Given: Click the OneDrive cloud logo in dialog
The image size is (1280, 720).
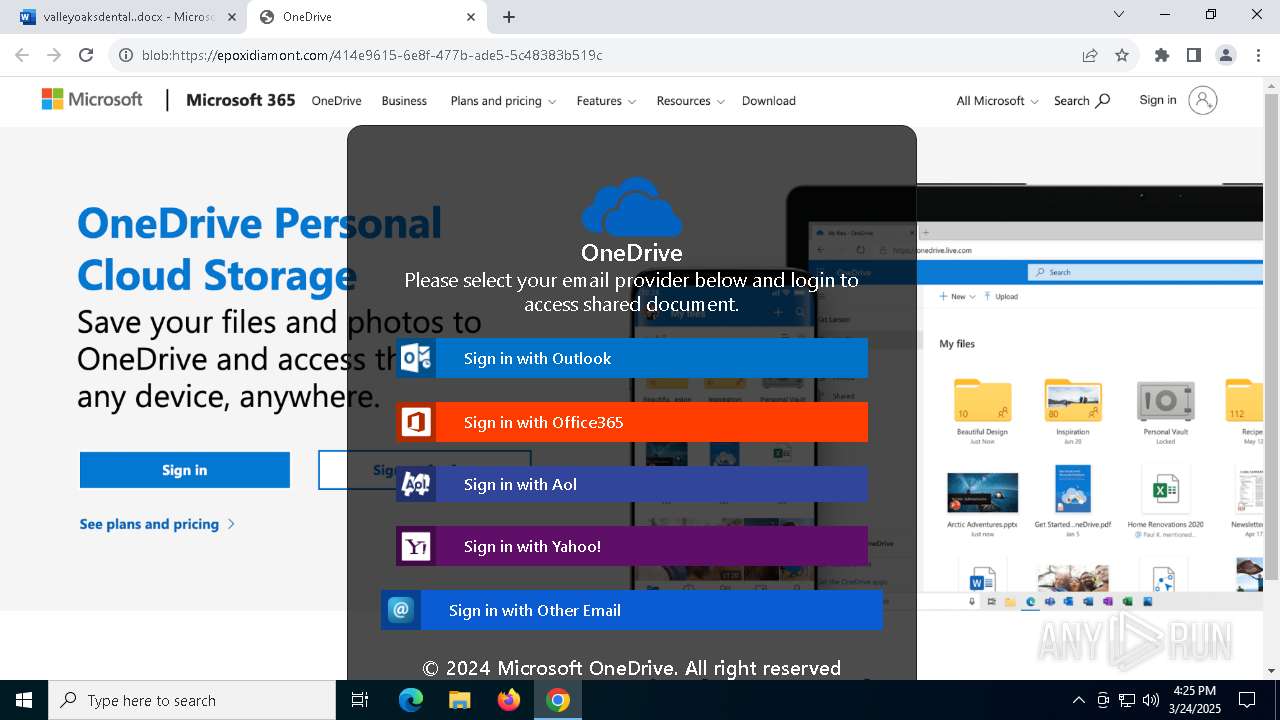Looking at the screenshot, I should coord(631,207).
